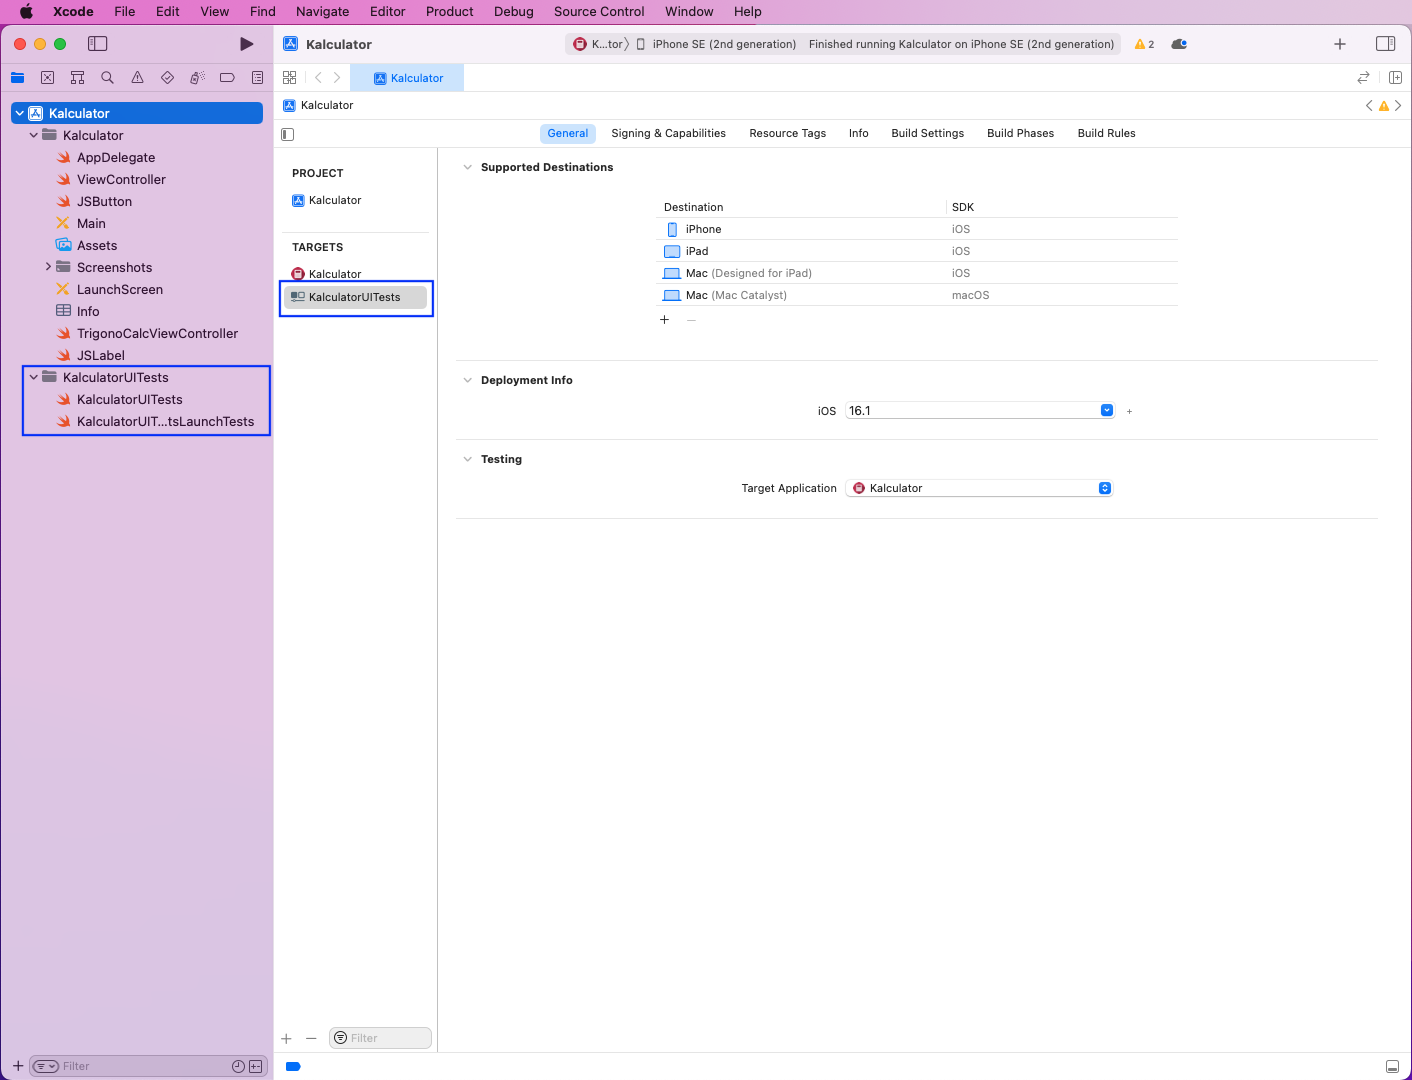Open the Source Control navigator
The height and width of the screenshot is (1080, 1412).
[x=47, y=78]
